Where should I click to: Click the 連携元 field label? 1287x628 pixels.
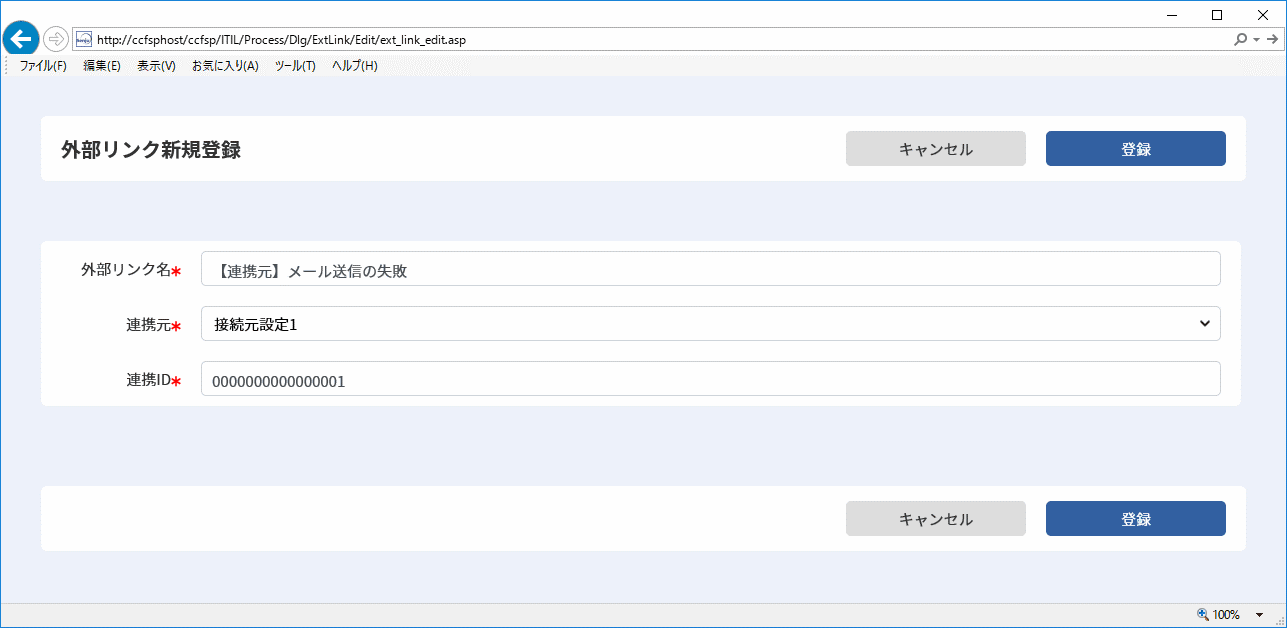pos(149,325)
